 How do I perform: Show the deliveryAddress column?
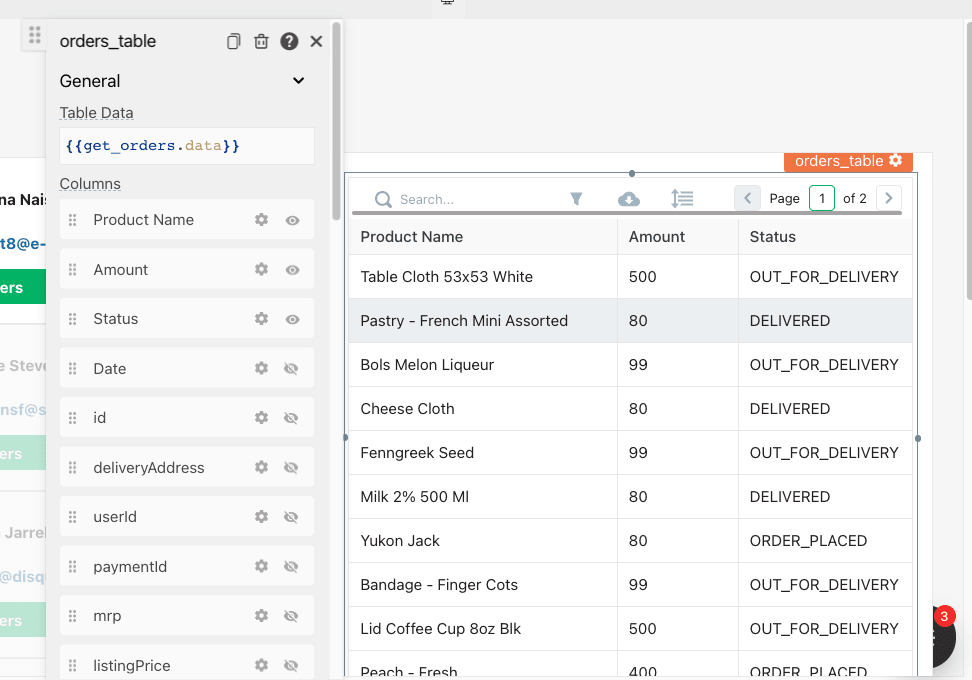292,468
